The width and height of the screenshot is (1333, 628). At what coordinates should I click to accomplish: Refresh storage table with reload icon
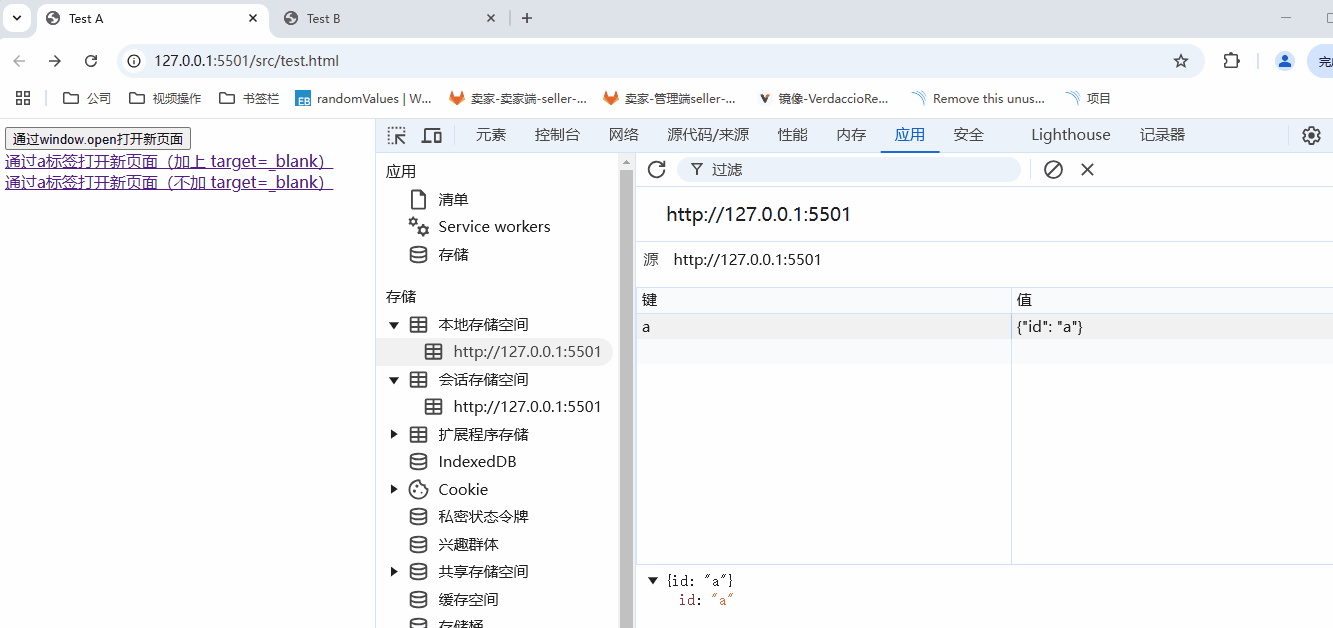click(x=656, y=169)
